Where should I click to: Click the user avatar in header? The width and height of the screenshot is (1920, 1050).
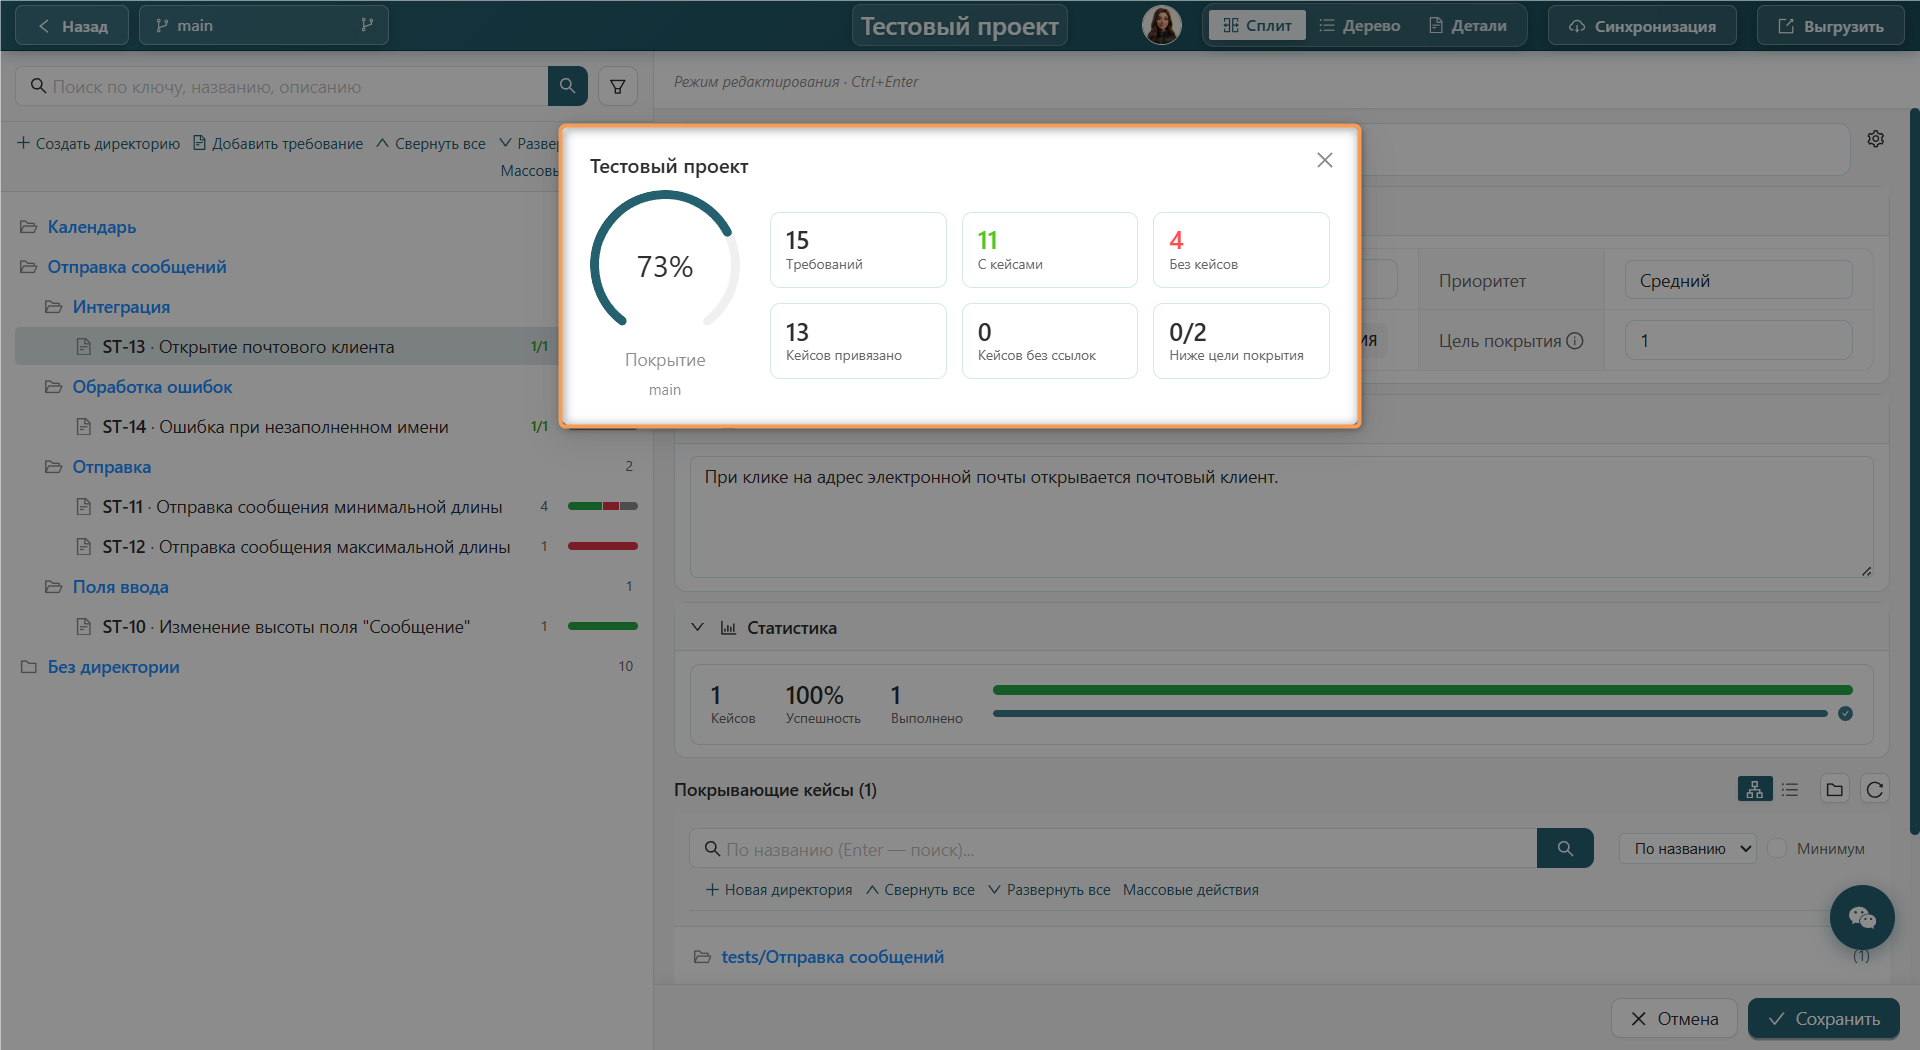(x=1161, y=26)
